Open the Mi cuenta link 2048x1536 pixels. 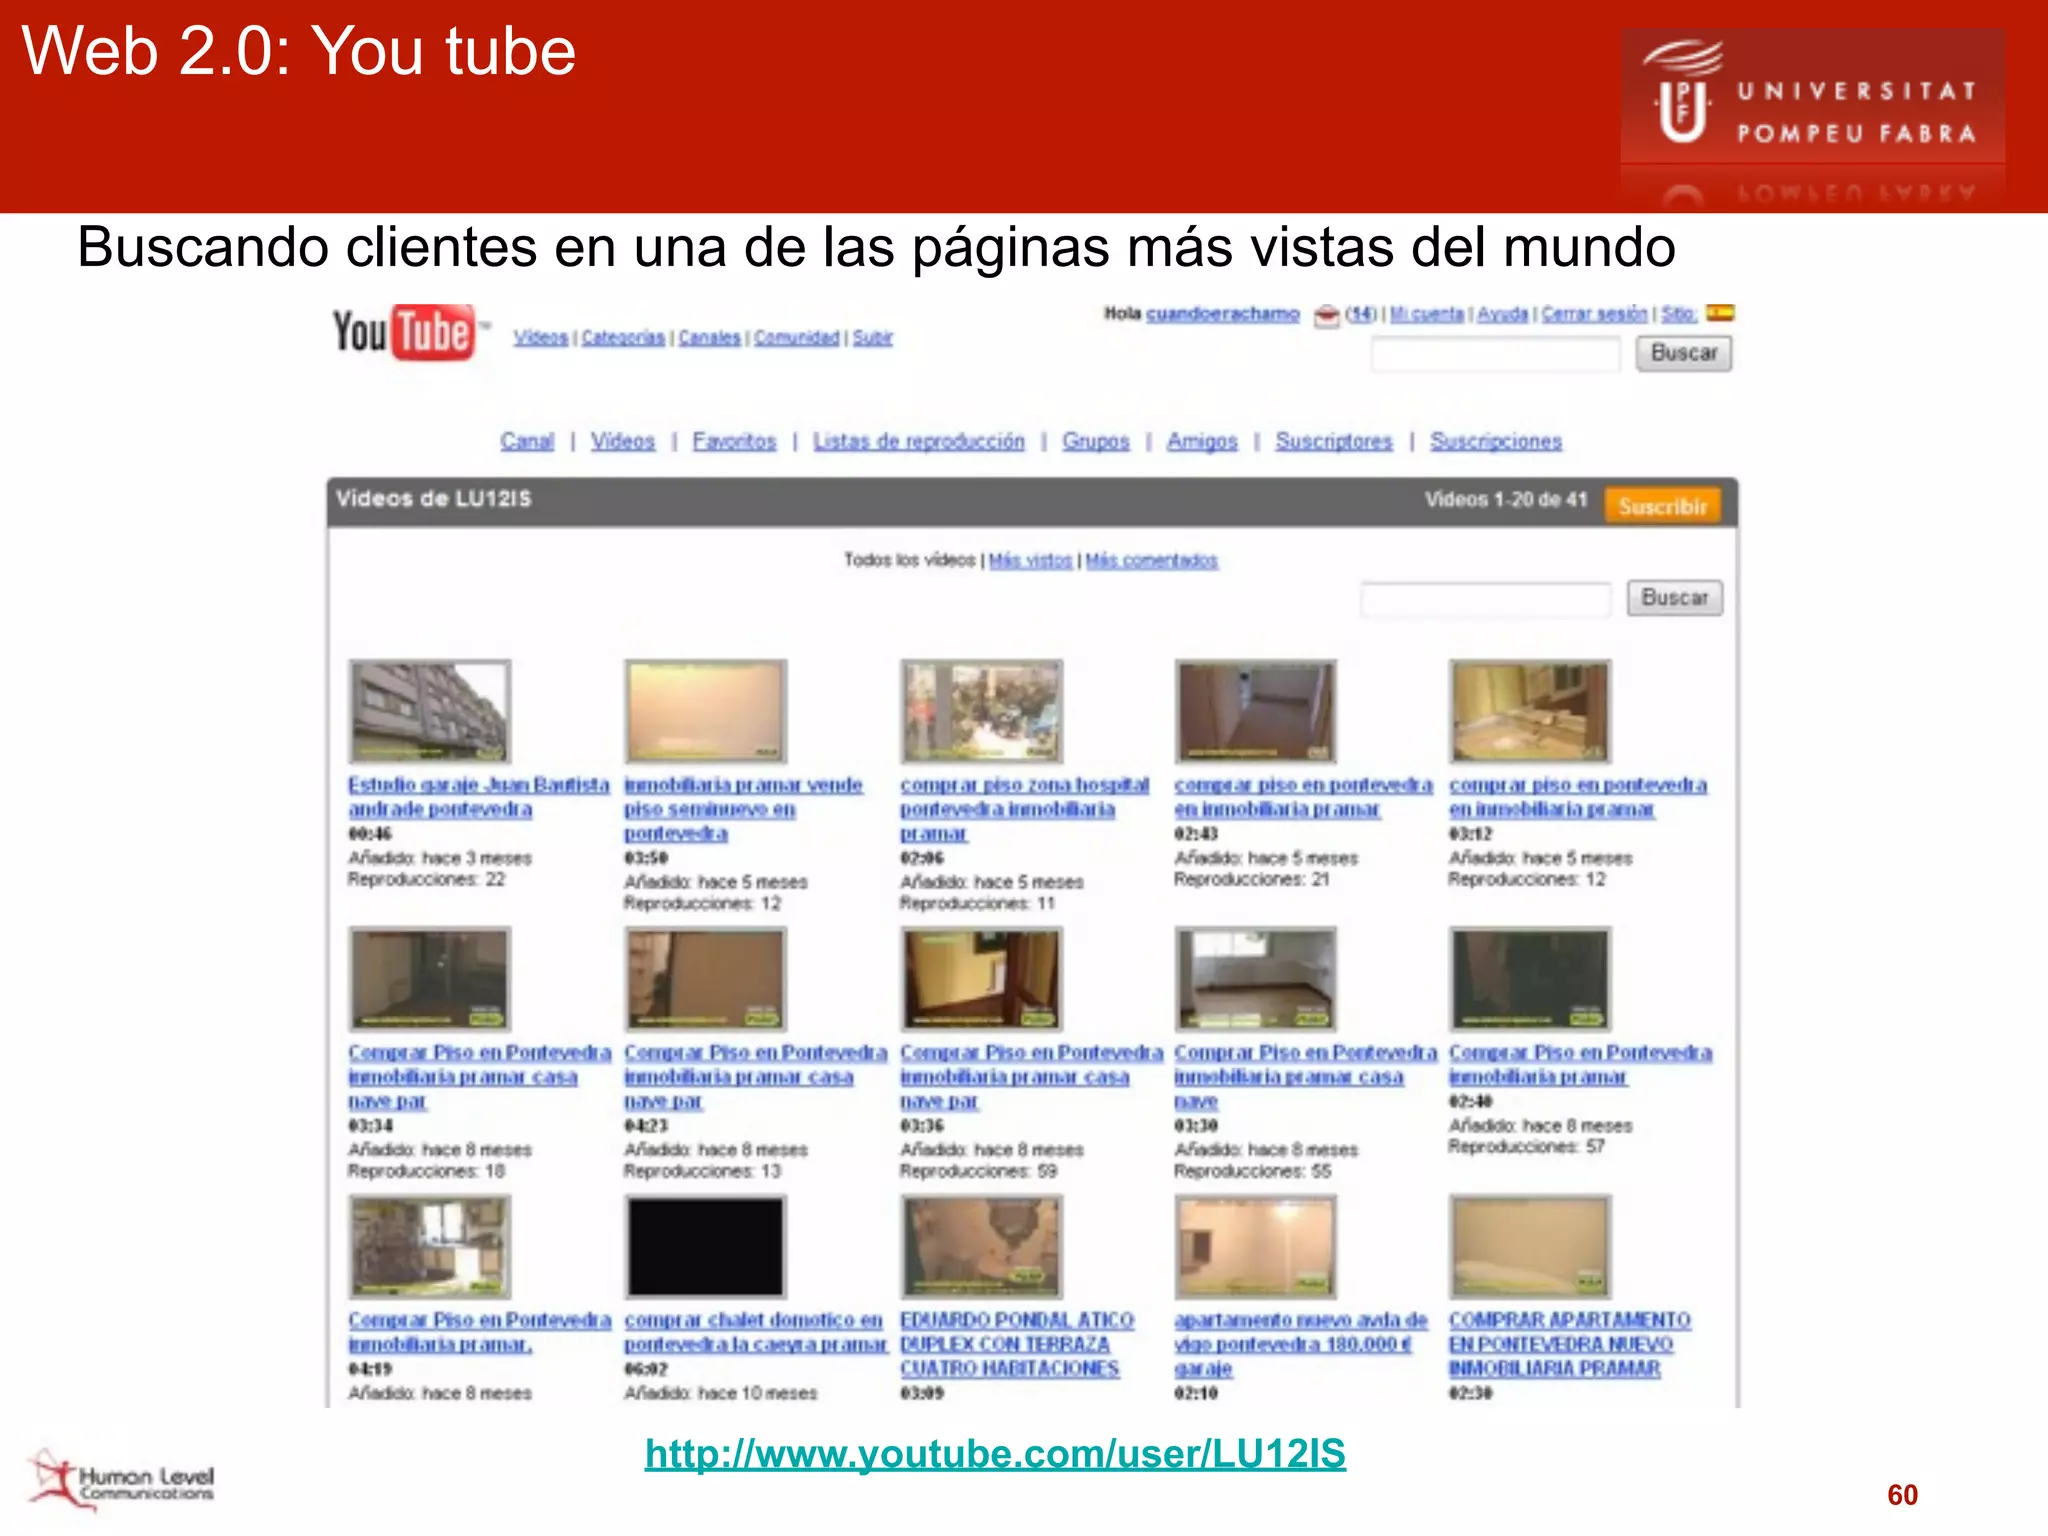1426,314
